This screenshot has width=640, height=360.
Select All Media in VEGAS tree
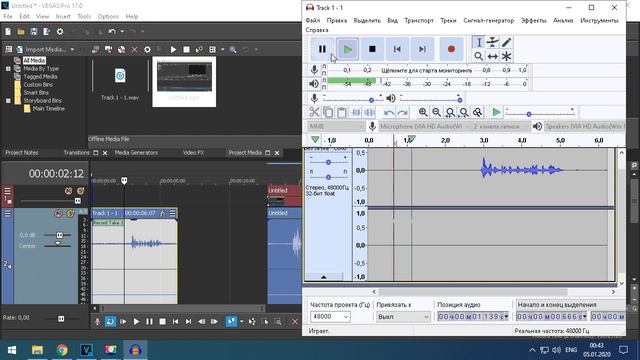point(34,60)
